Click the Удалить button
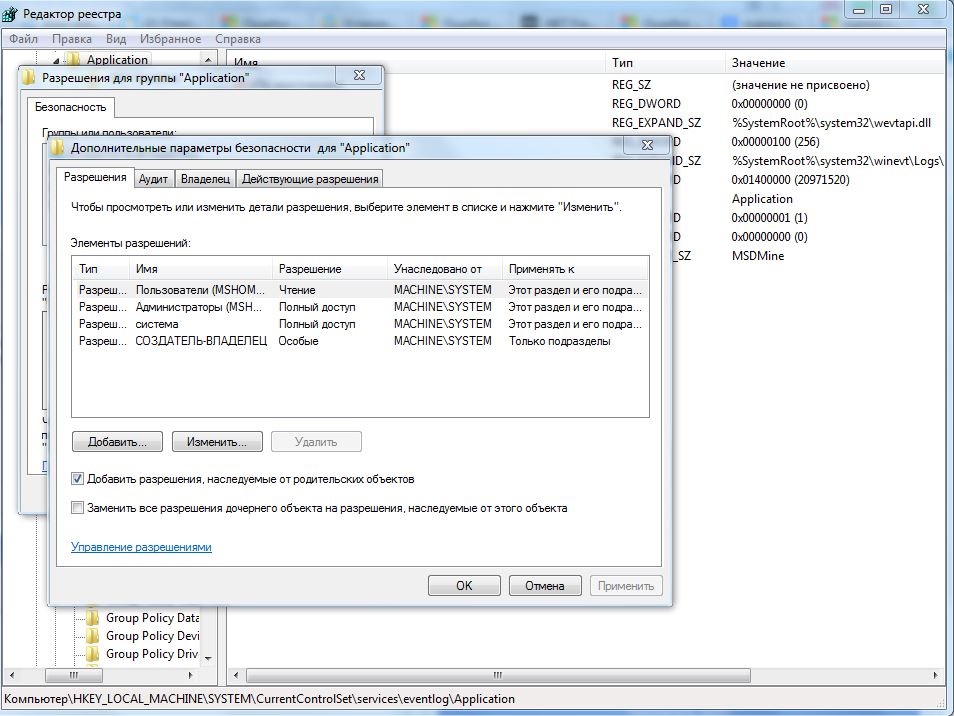The image size is (954, 716). click(x=316, y=442)
